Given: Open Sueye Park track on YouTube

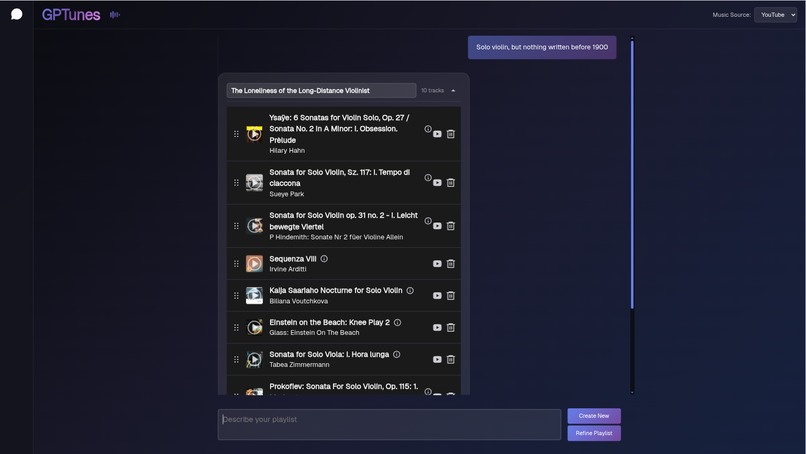Looking at the screenshot, I should pos(437,183).
